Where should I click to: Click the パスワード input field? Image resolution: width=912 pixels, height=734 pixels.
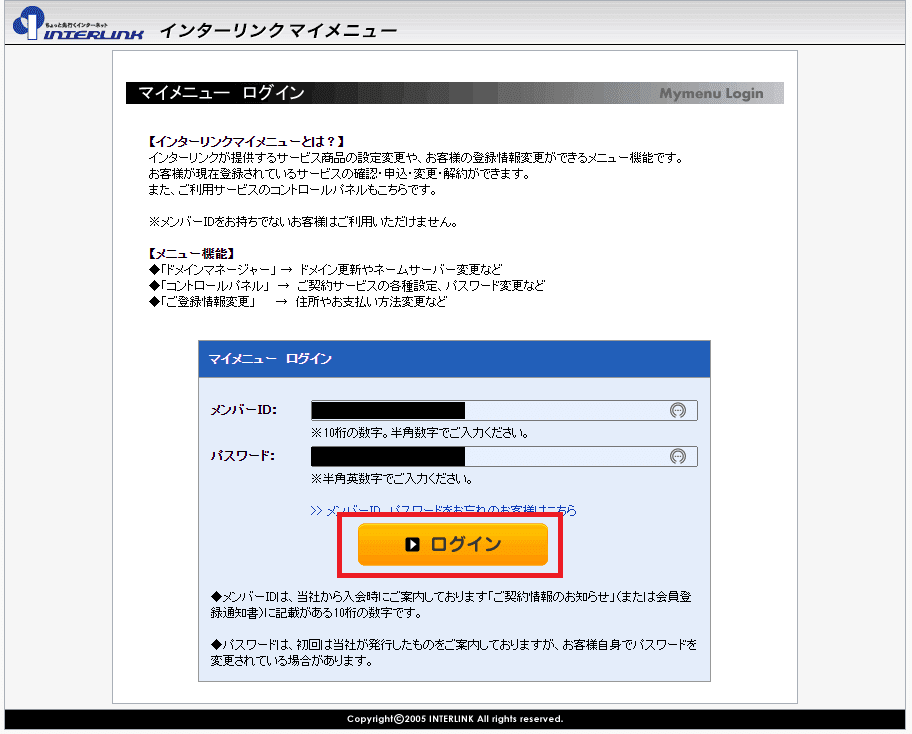[x=504, y=457]
